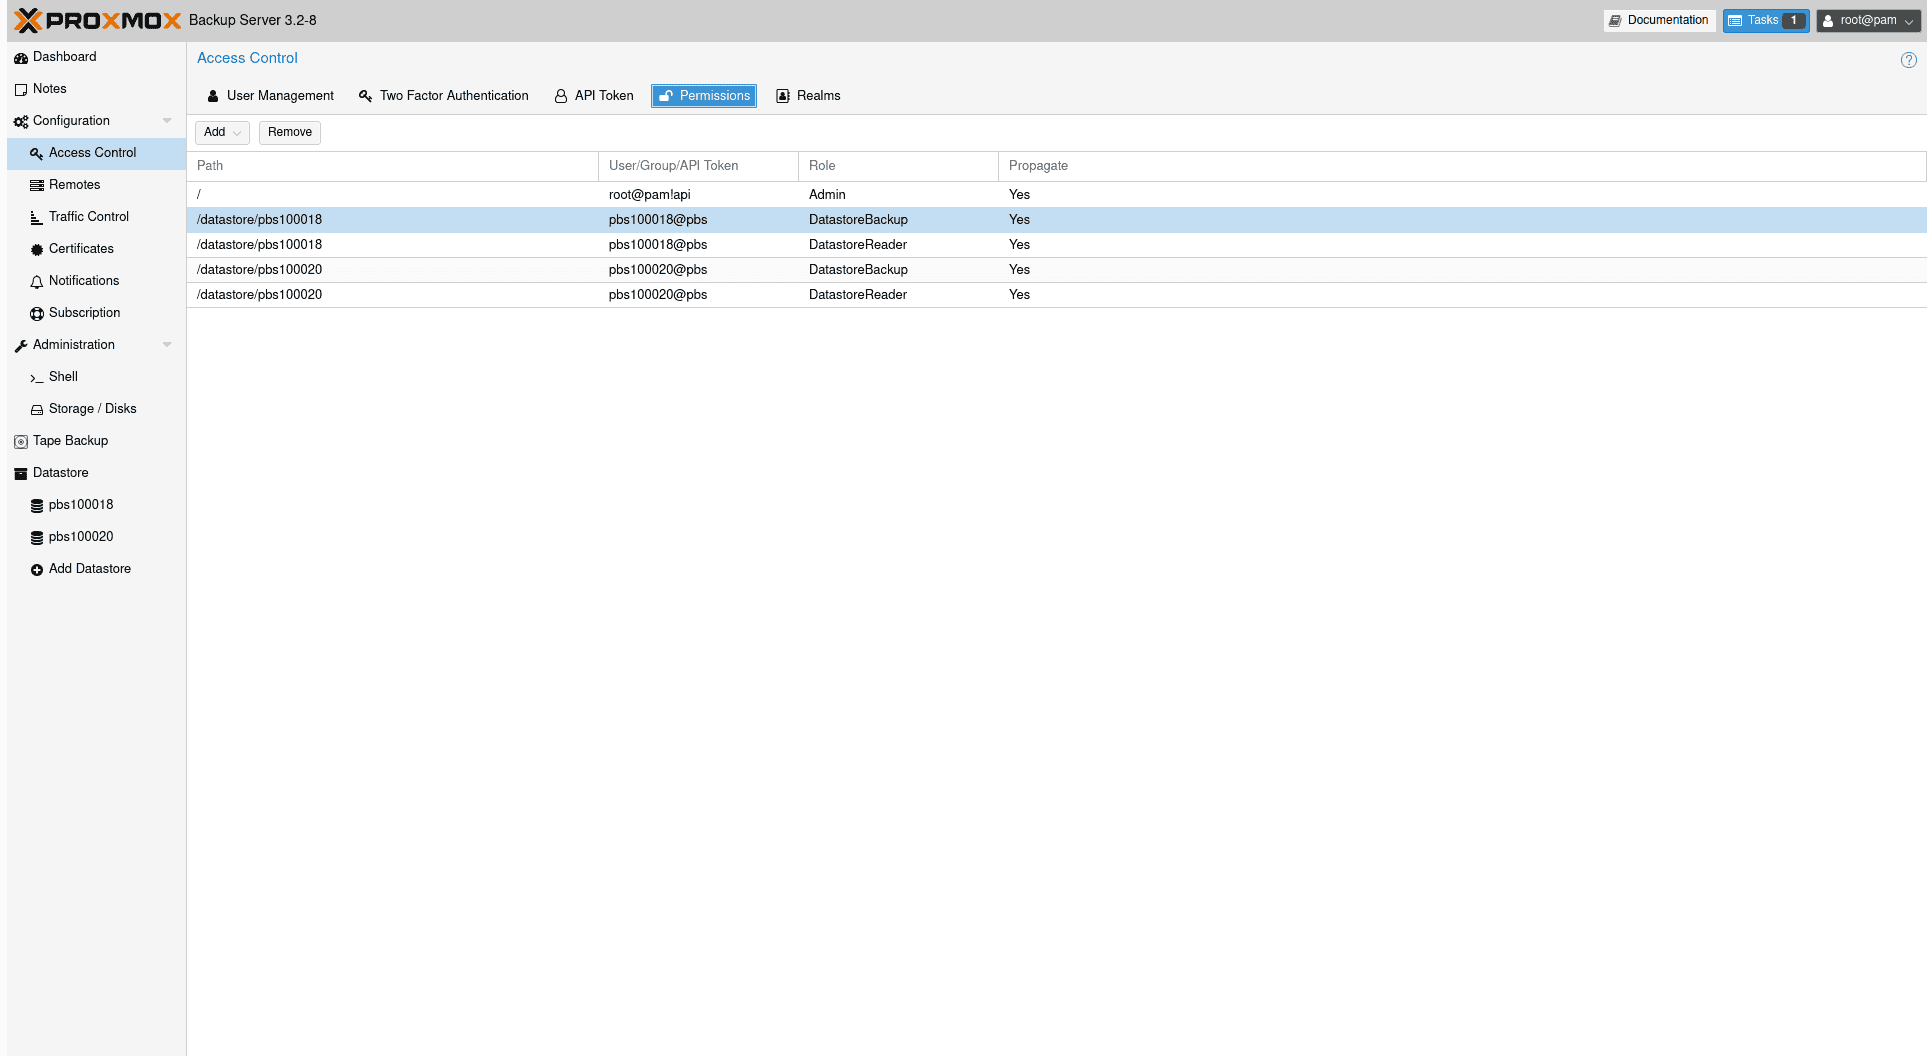This screenshot has width=1927, height=1056.
Task: Collapse the Administration section arrow
Action: tap(167, 345)
